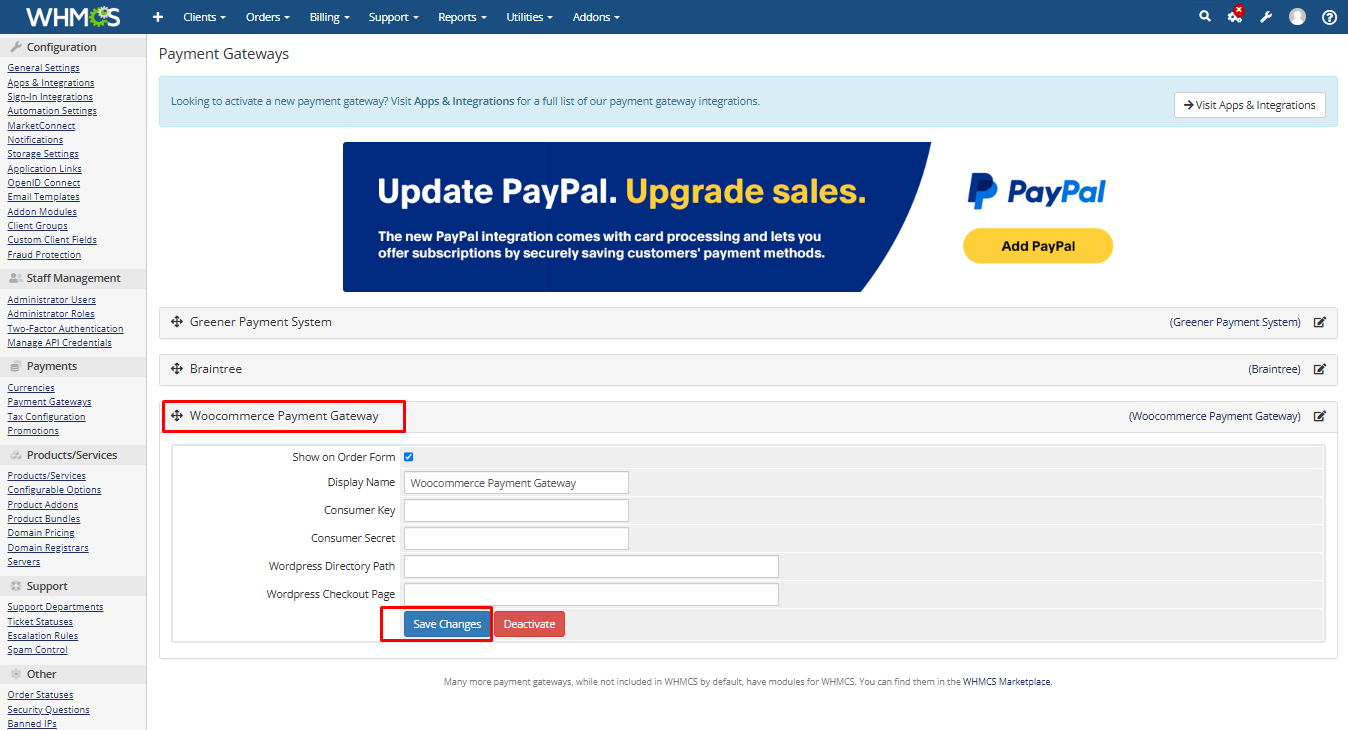Focus the Wordpress Checkout Page field
The image size is (1348, 730).
point(591,595)
